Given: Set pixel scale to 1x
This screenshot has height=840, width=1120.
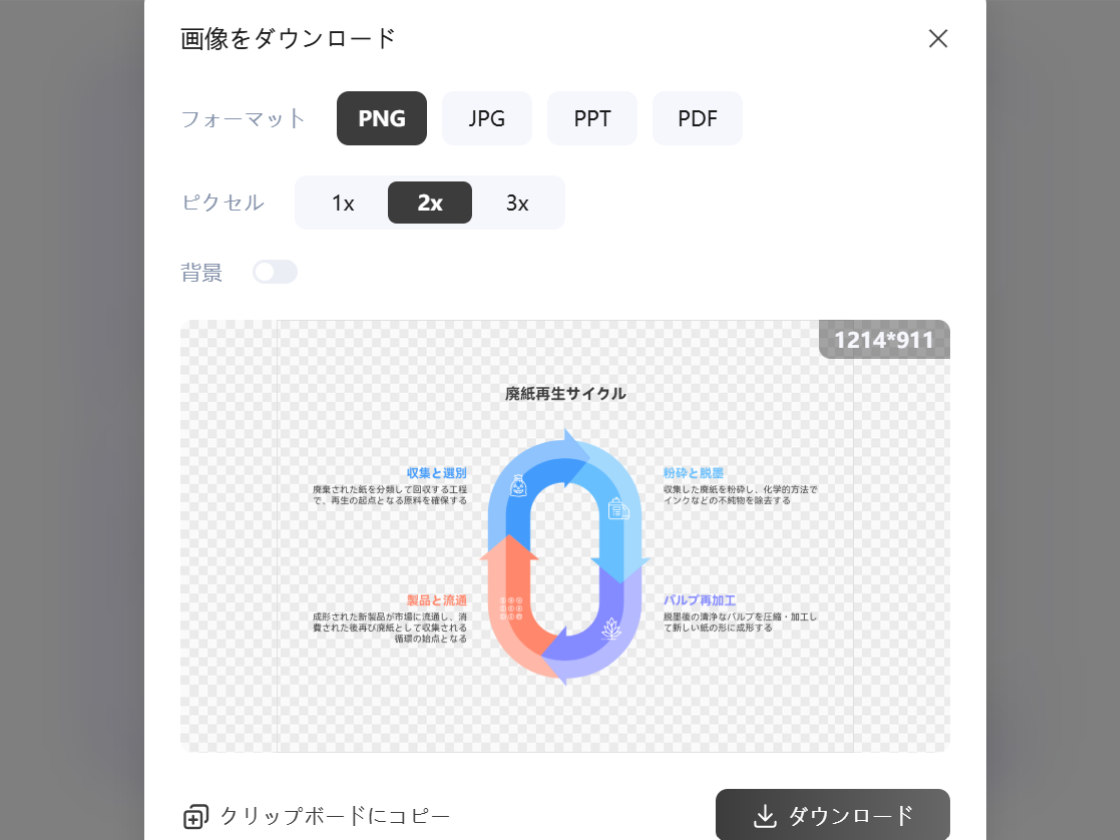Looking at the screenshot, I should coord(343,203).
